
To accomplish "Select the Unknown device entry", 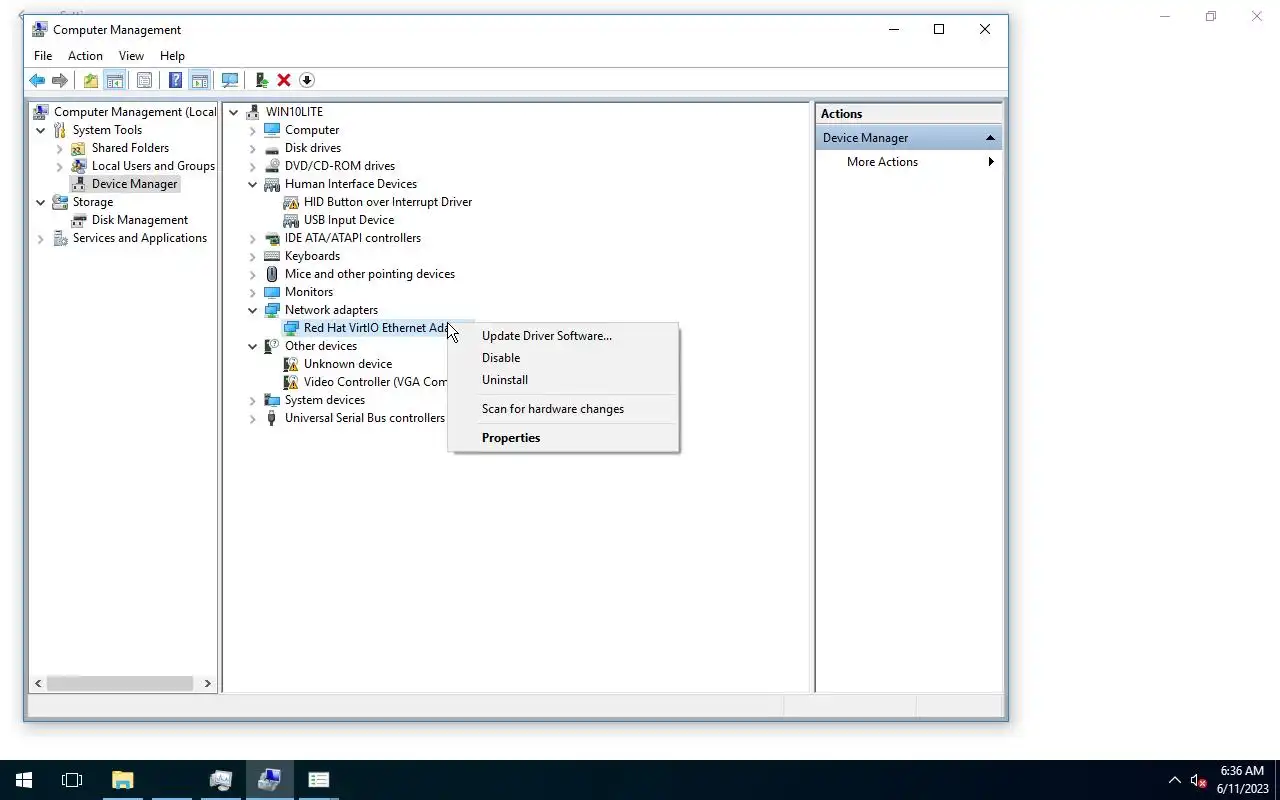I will 348,364.
